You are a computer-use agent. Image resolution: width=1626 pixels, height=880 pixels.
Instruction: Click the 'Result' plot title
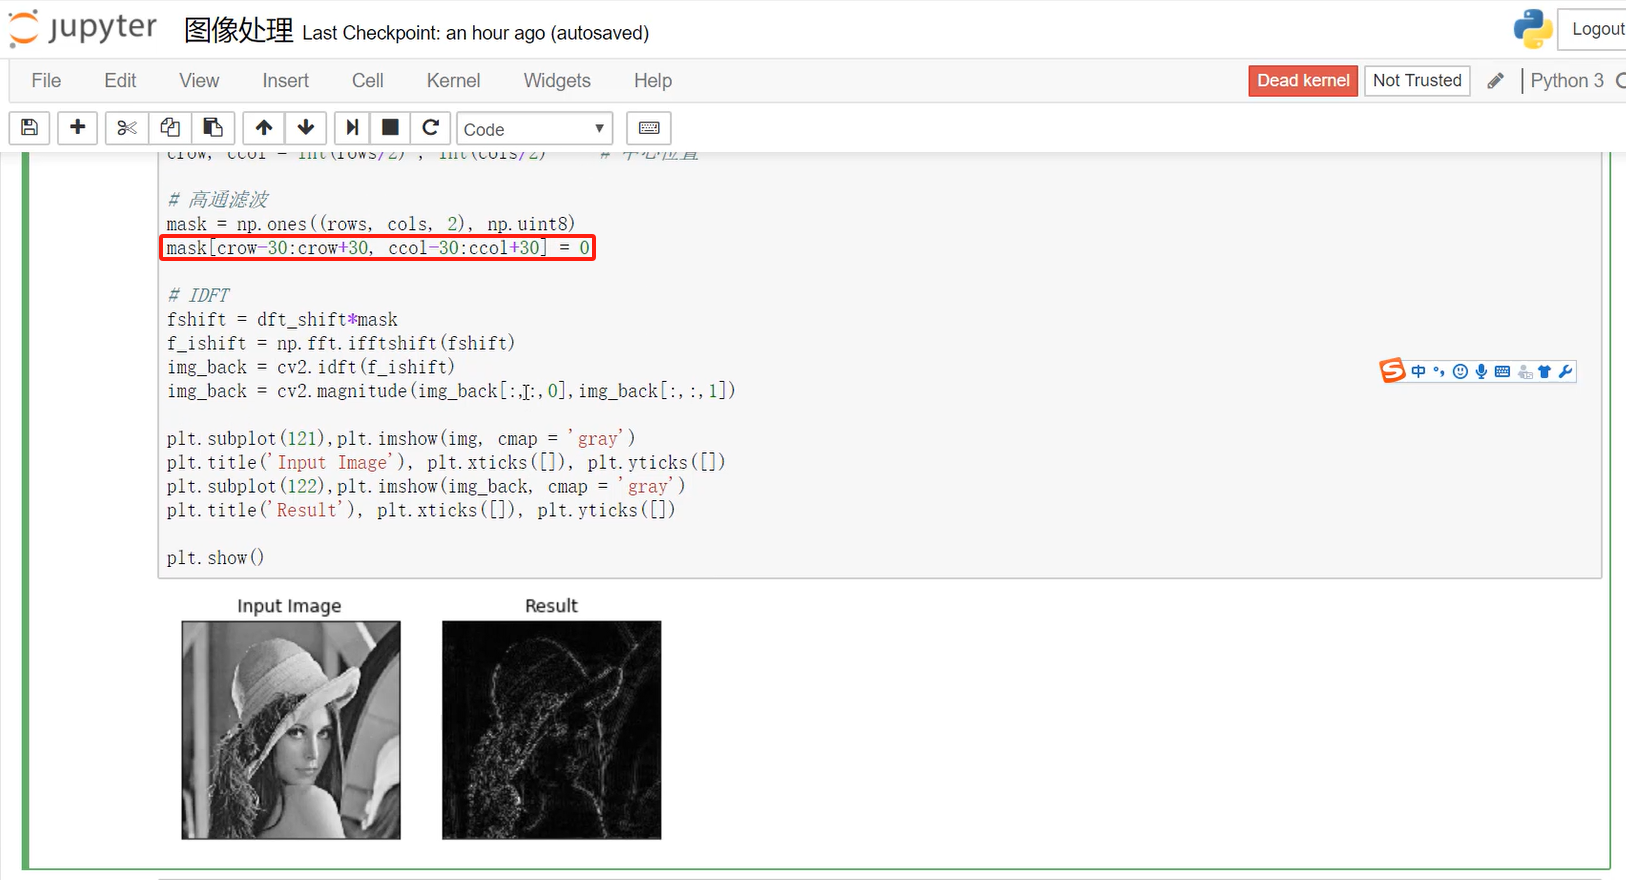(551, 606)
